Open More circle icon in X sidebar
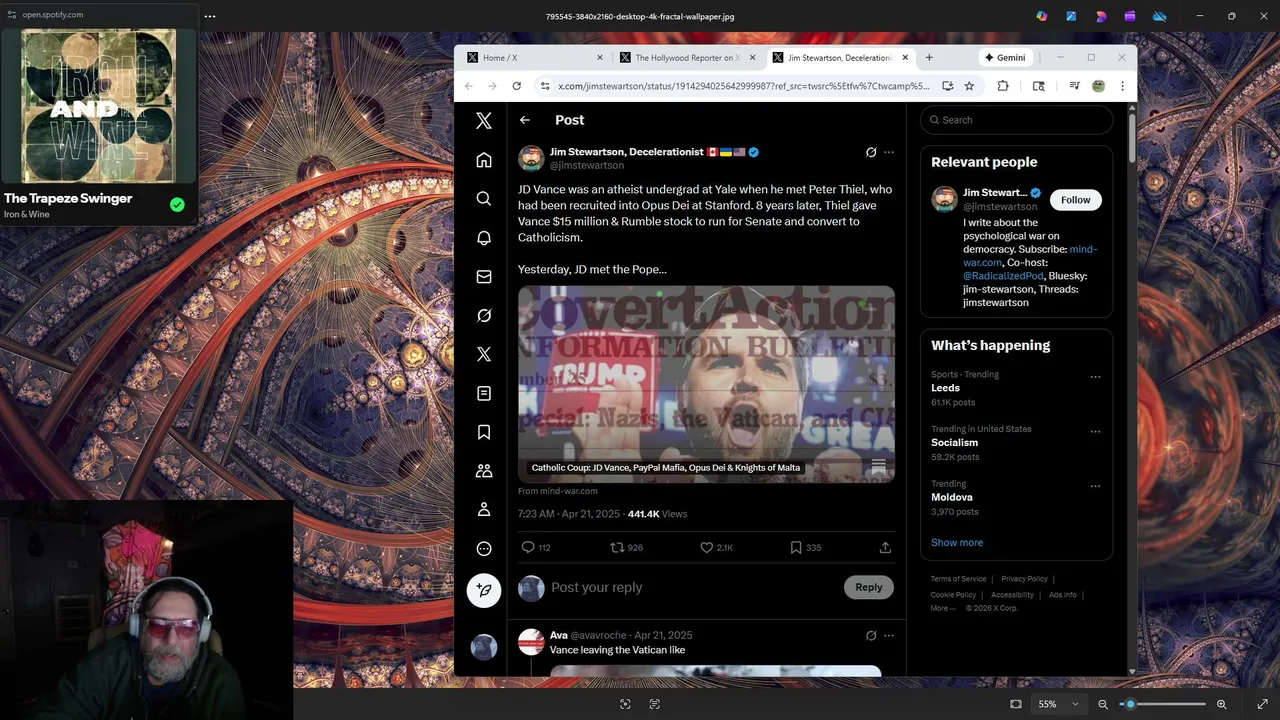1280x720 pixels. (x=484, y=549)
